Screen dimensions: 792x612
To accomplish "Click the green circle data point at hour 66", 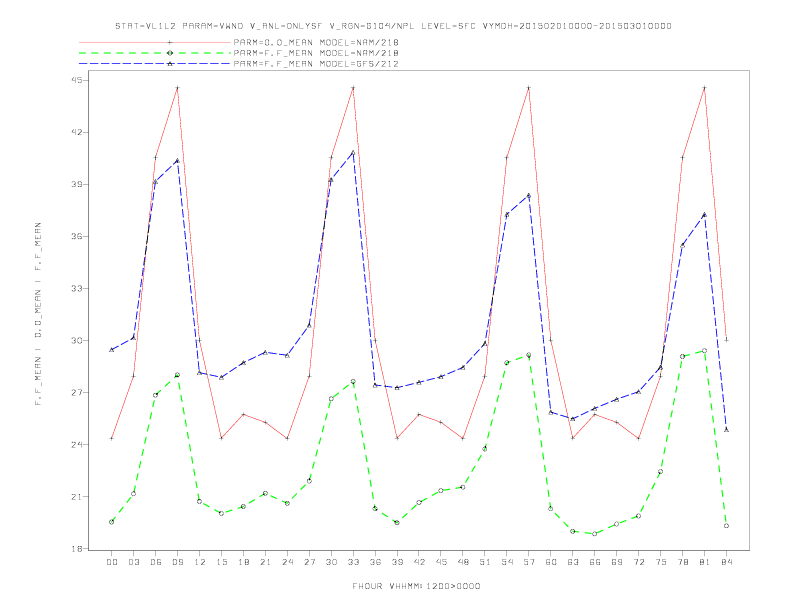I will (x=595, y=533).
